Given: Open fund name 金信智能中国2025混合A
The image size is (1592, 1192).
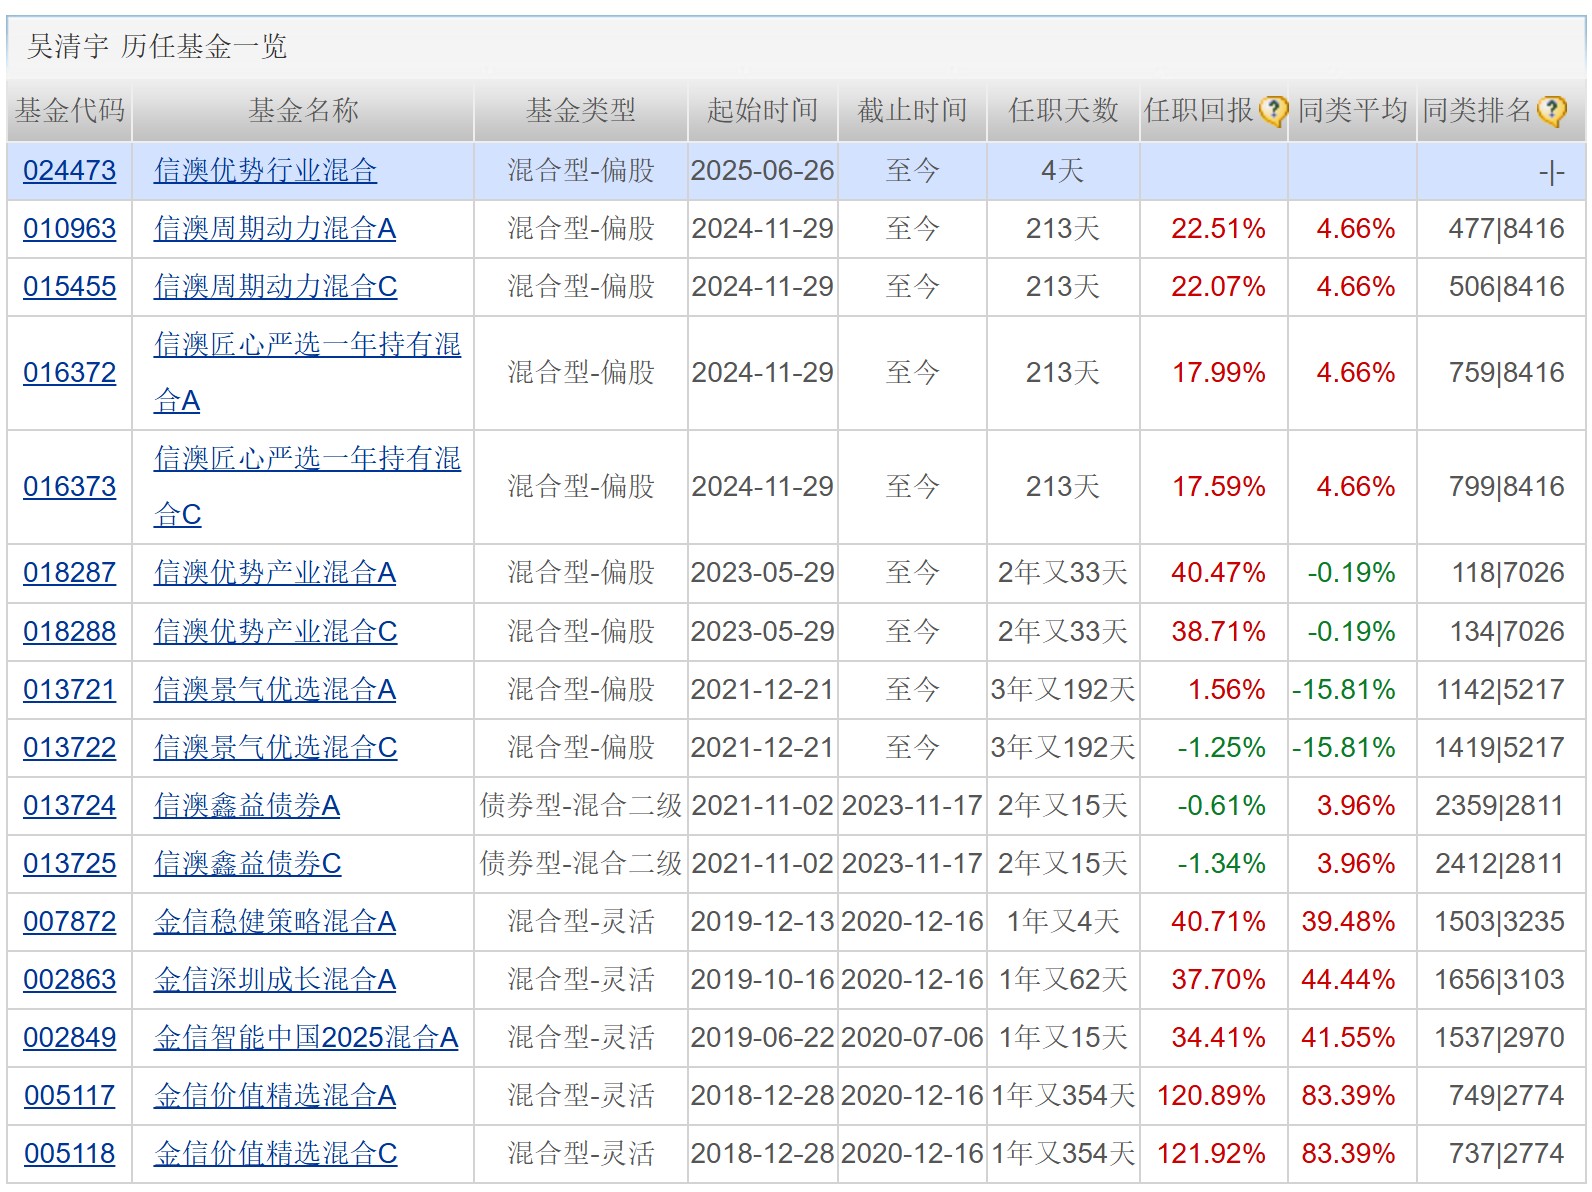Looking at the screenshot, I should 306,1038.
